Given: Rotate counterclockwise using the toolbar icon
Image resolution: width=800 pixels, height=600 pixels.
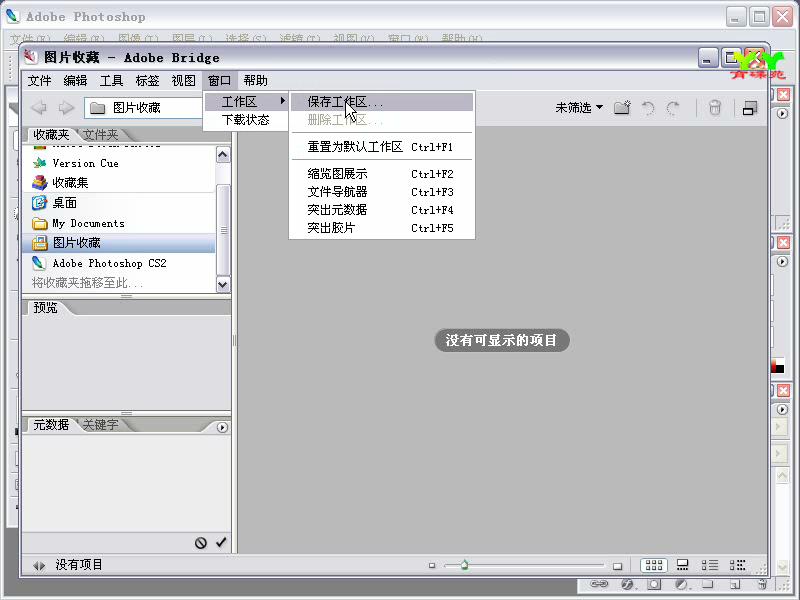Looking at the screenshot, I should click(x=648, y=108).
